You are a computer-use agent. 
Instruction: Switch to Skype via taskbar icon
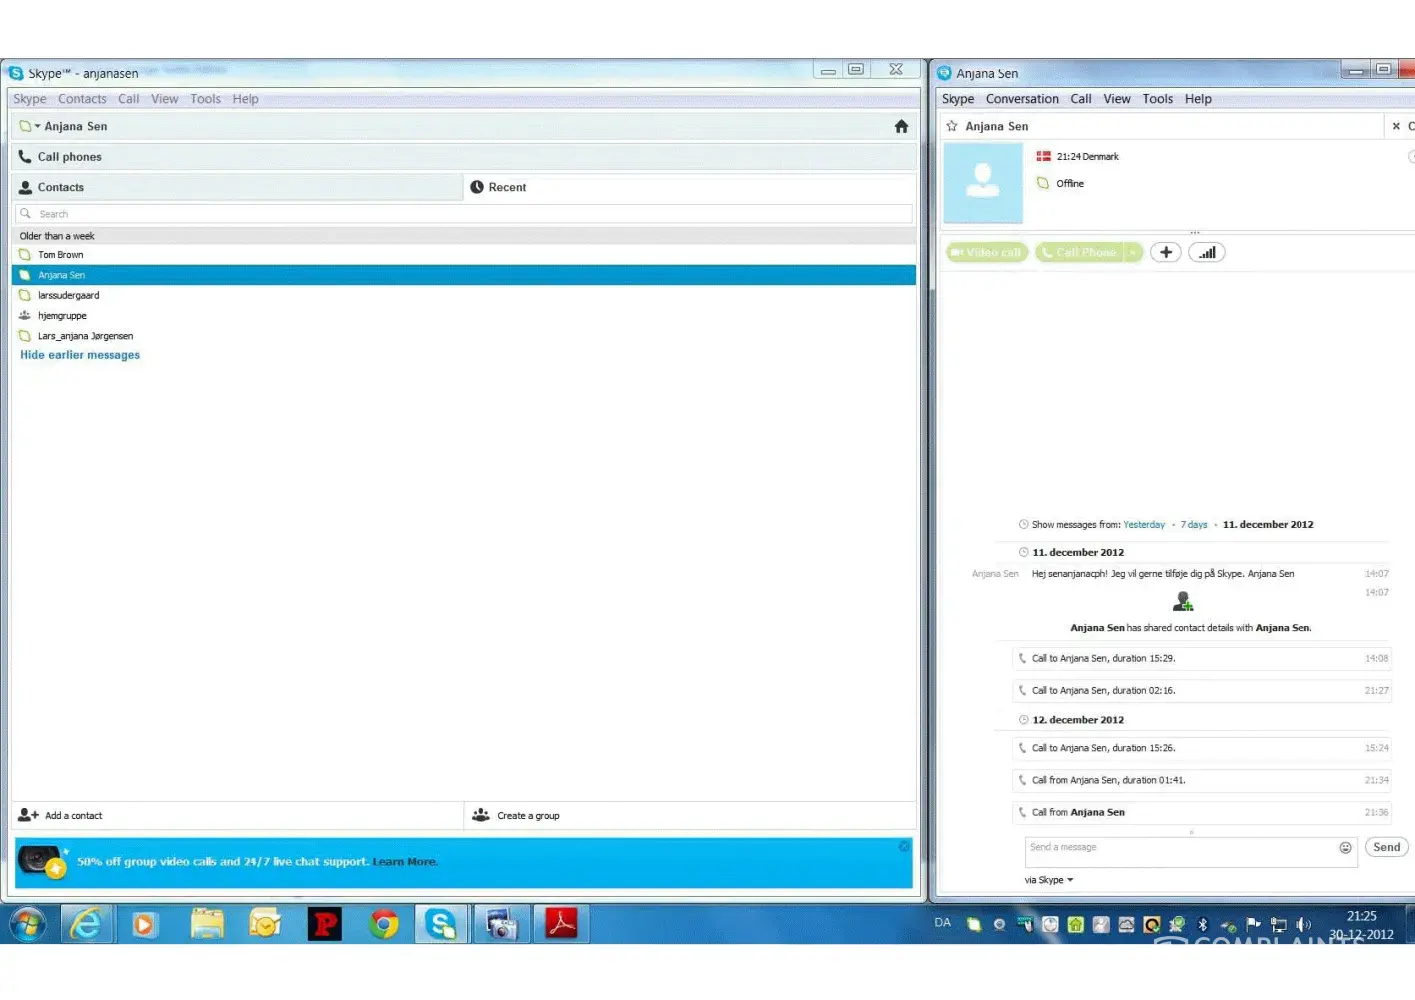pyautogui.click(x=441, y=924)
